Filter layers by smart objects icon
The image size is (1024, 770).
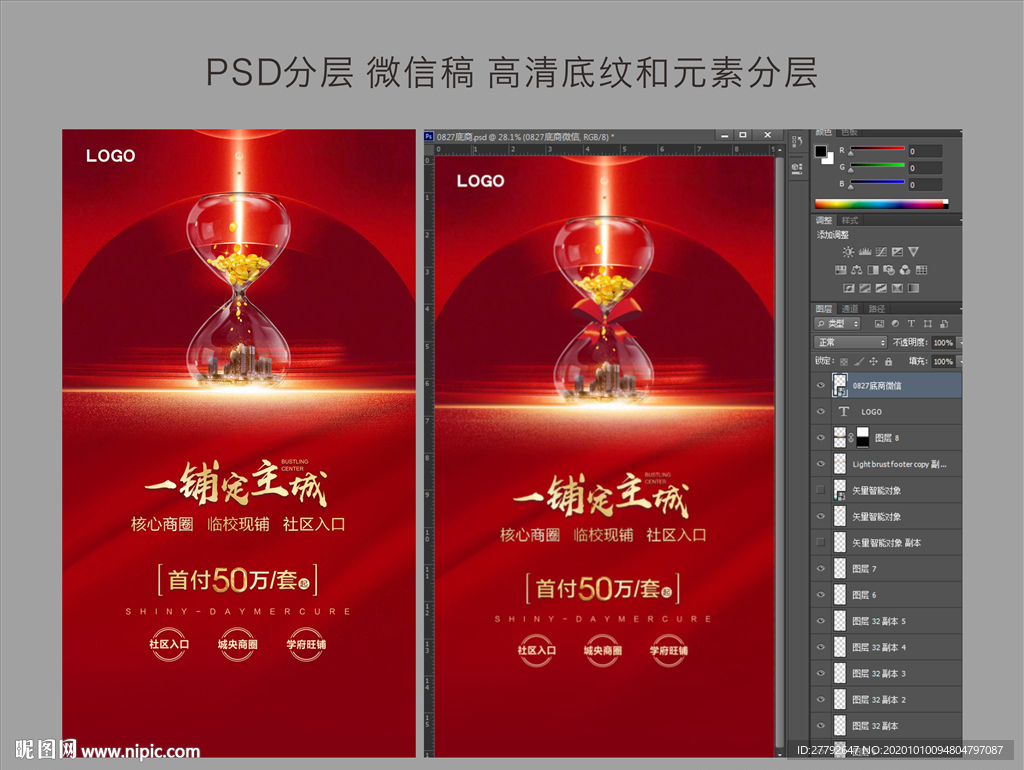[x=944, y=324]
